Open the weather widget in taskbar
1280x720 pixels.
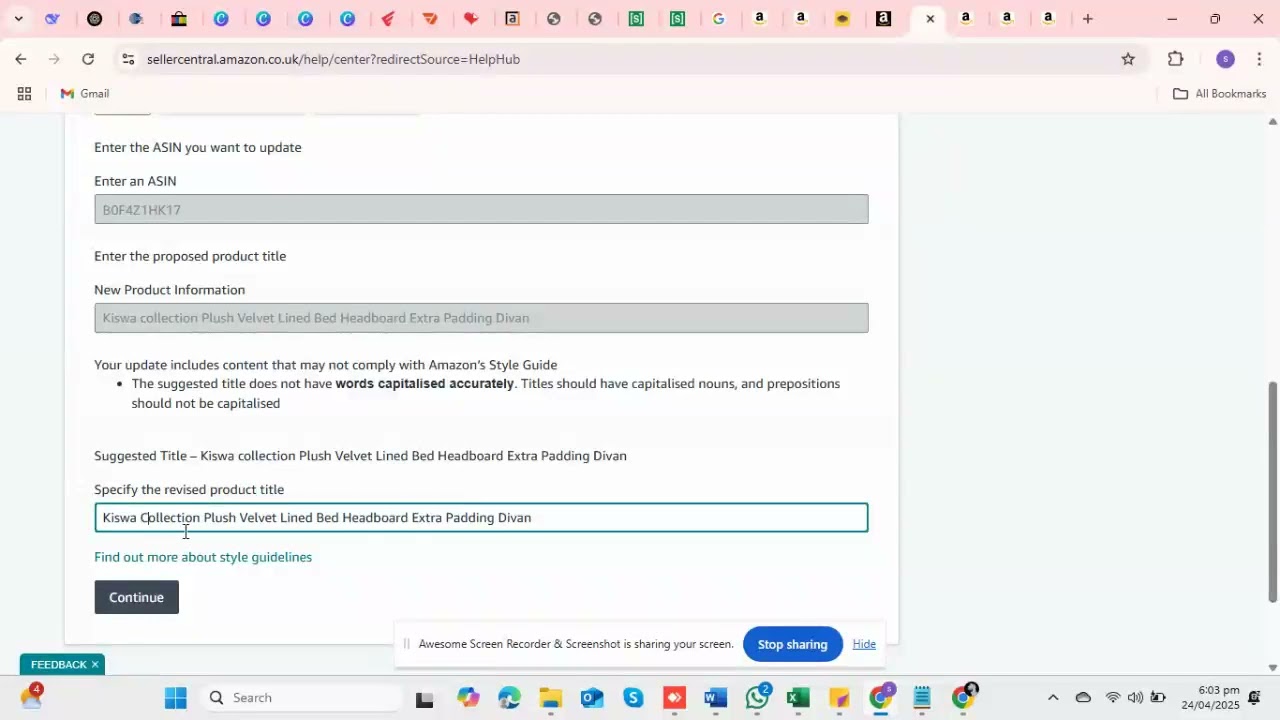tap(30, 697)
